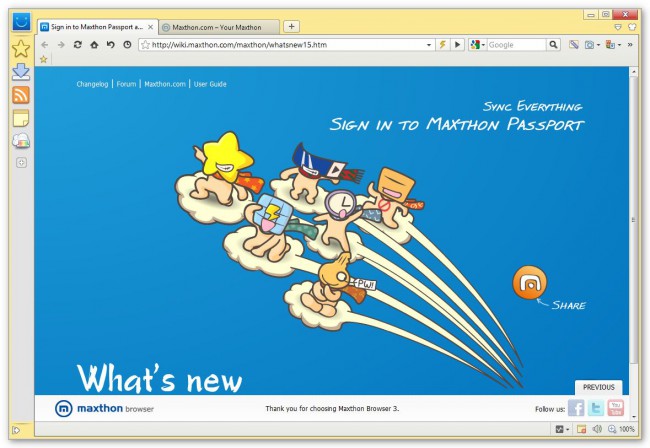The image size is (650, 448).
Task: Click the Sign in to Maxthon Passport heading
Action: [457, 124]
